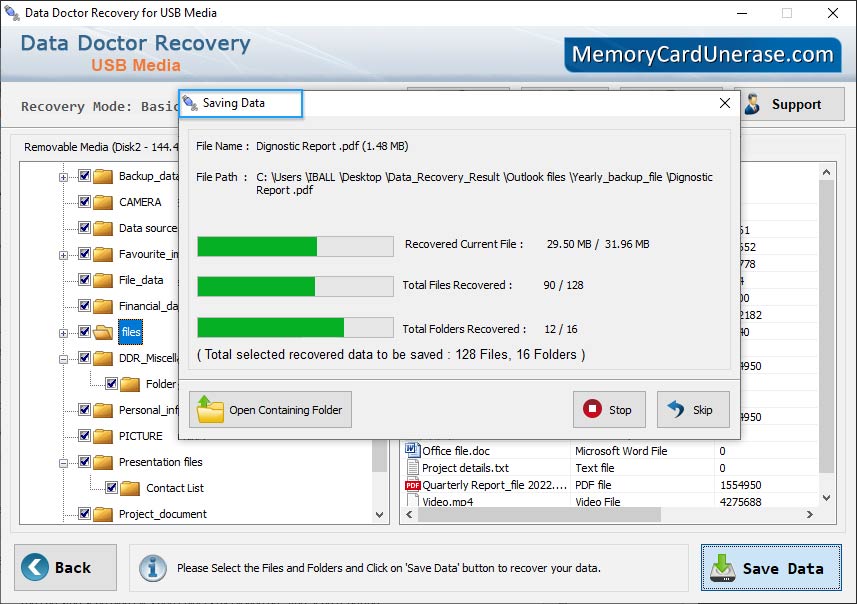Toggle the PICTURE folder checkbox
Screen dimensions: 857x604
pyautogui.click(x=84, y=436)
